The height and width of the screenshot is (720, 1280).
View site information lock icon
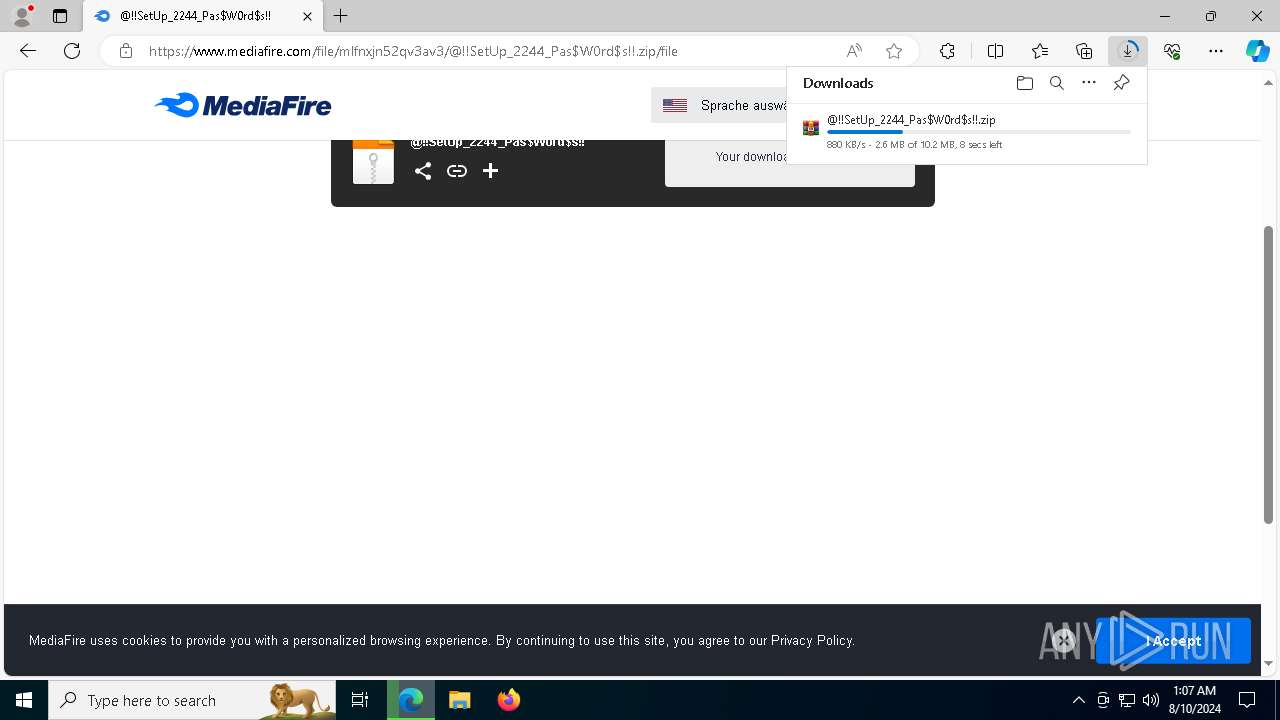[x=125, y=51]
